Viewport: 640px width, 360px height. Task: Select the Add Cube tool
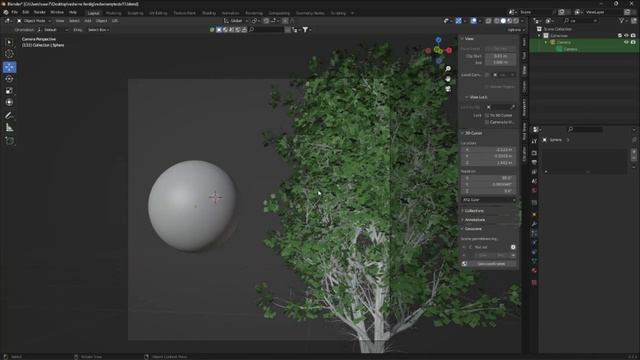click(x=9, y=141)
